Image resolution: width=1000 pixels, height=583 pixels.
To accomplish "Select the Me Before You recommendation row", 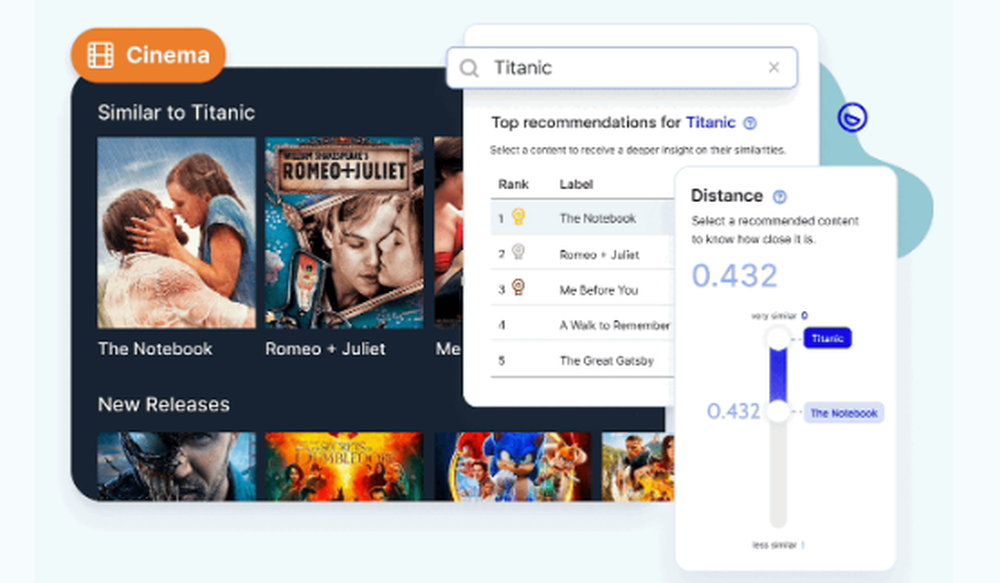I will coord(582,290).
